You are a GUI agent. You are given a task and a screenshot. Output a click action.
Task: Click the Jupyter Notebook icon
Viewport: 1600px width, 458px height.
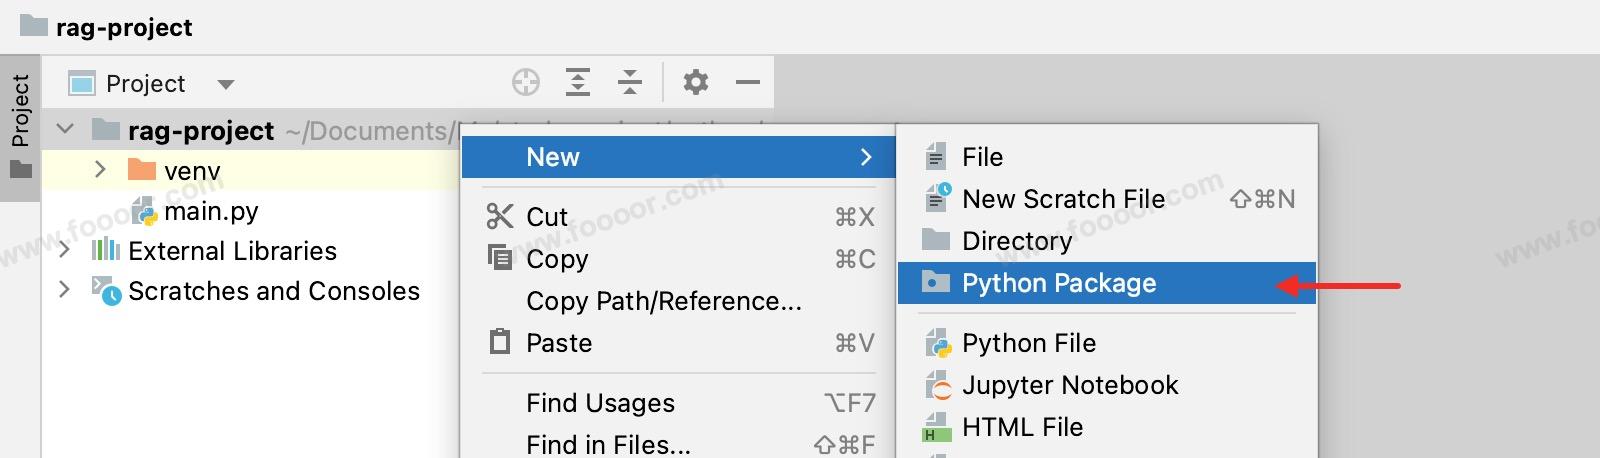point(937,385)
